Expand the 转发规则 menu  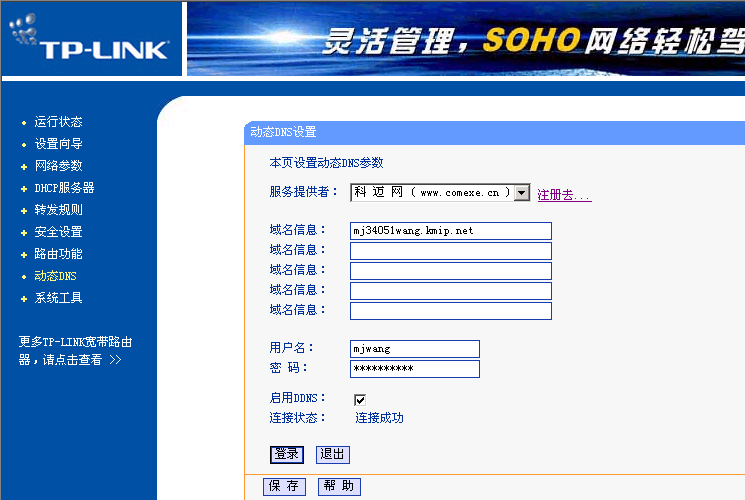[58, 210]
